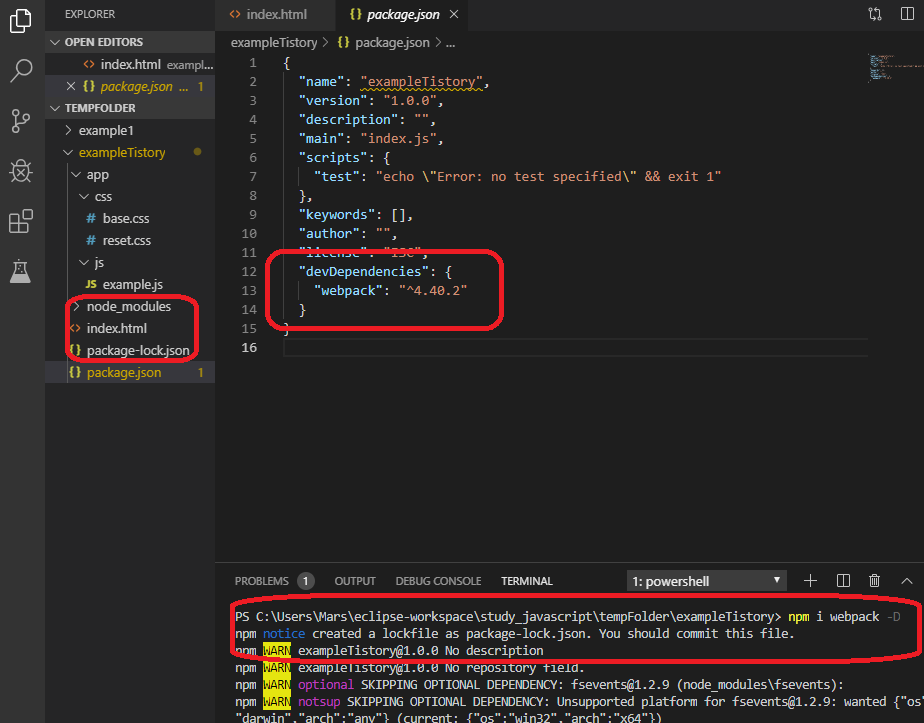
Task: Click the "devDependencies" key on line 12
Action: click(364, 271)
